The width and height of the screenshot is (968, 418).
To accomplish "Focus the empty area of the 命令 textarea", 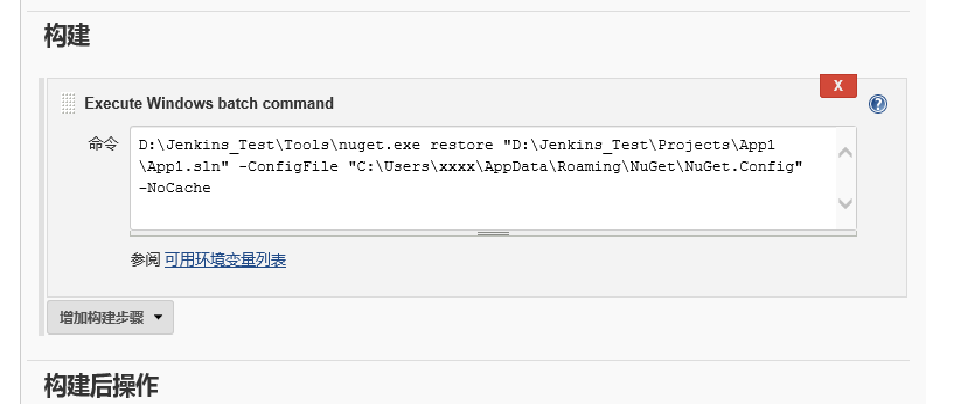I will pos(483,213).
